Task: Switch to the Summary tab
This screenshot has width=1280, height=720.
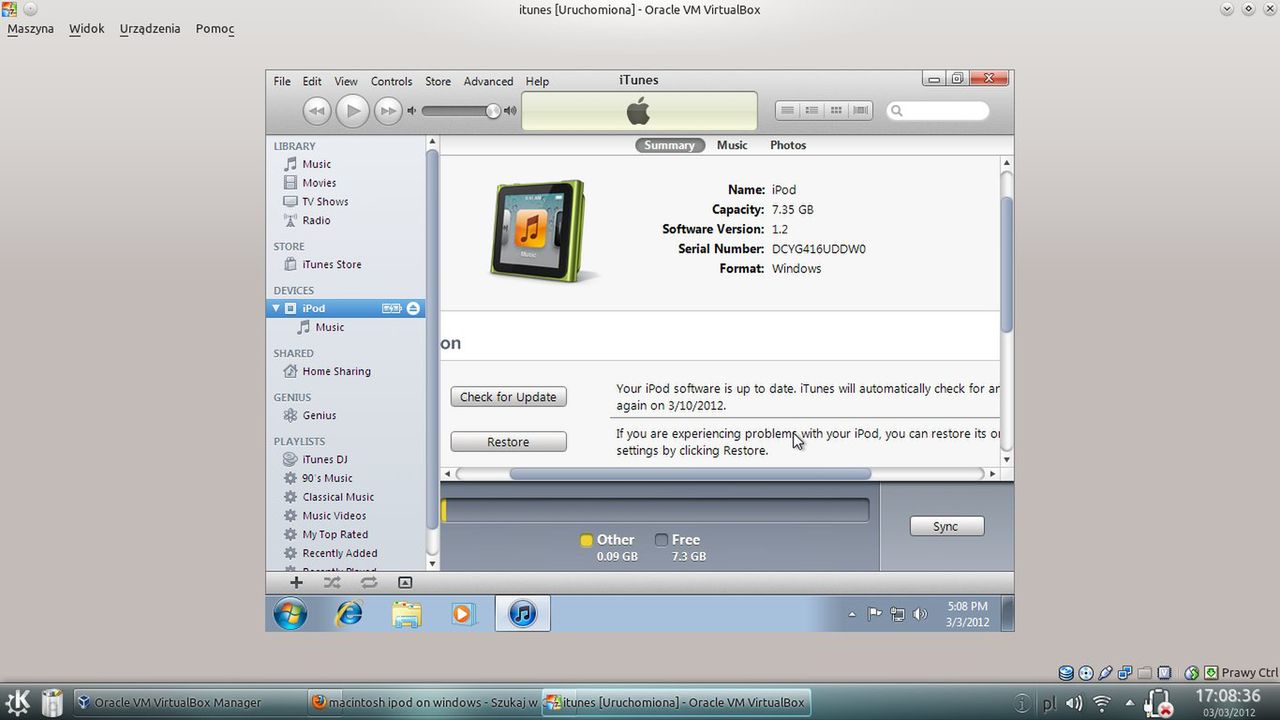Action: click(x=669, y=145)
